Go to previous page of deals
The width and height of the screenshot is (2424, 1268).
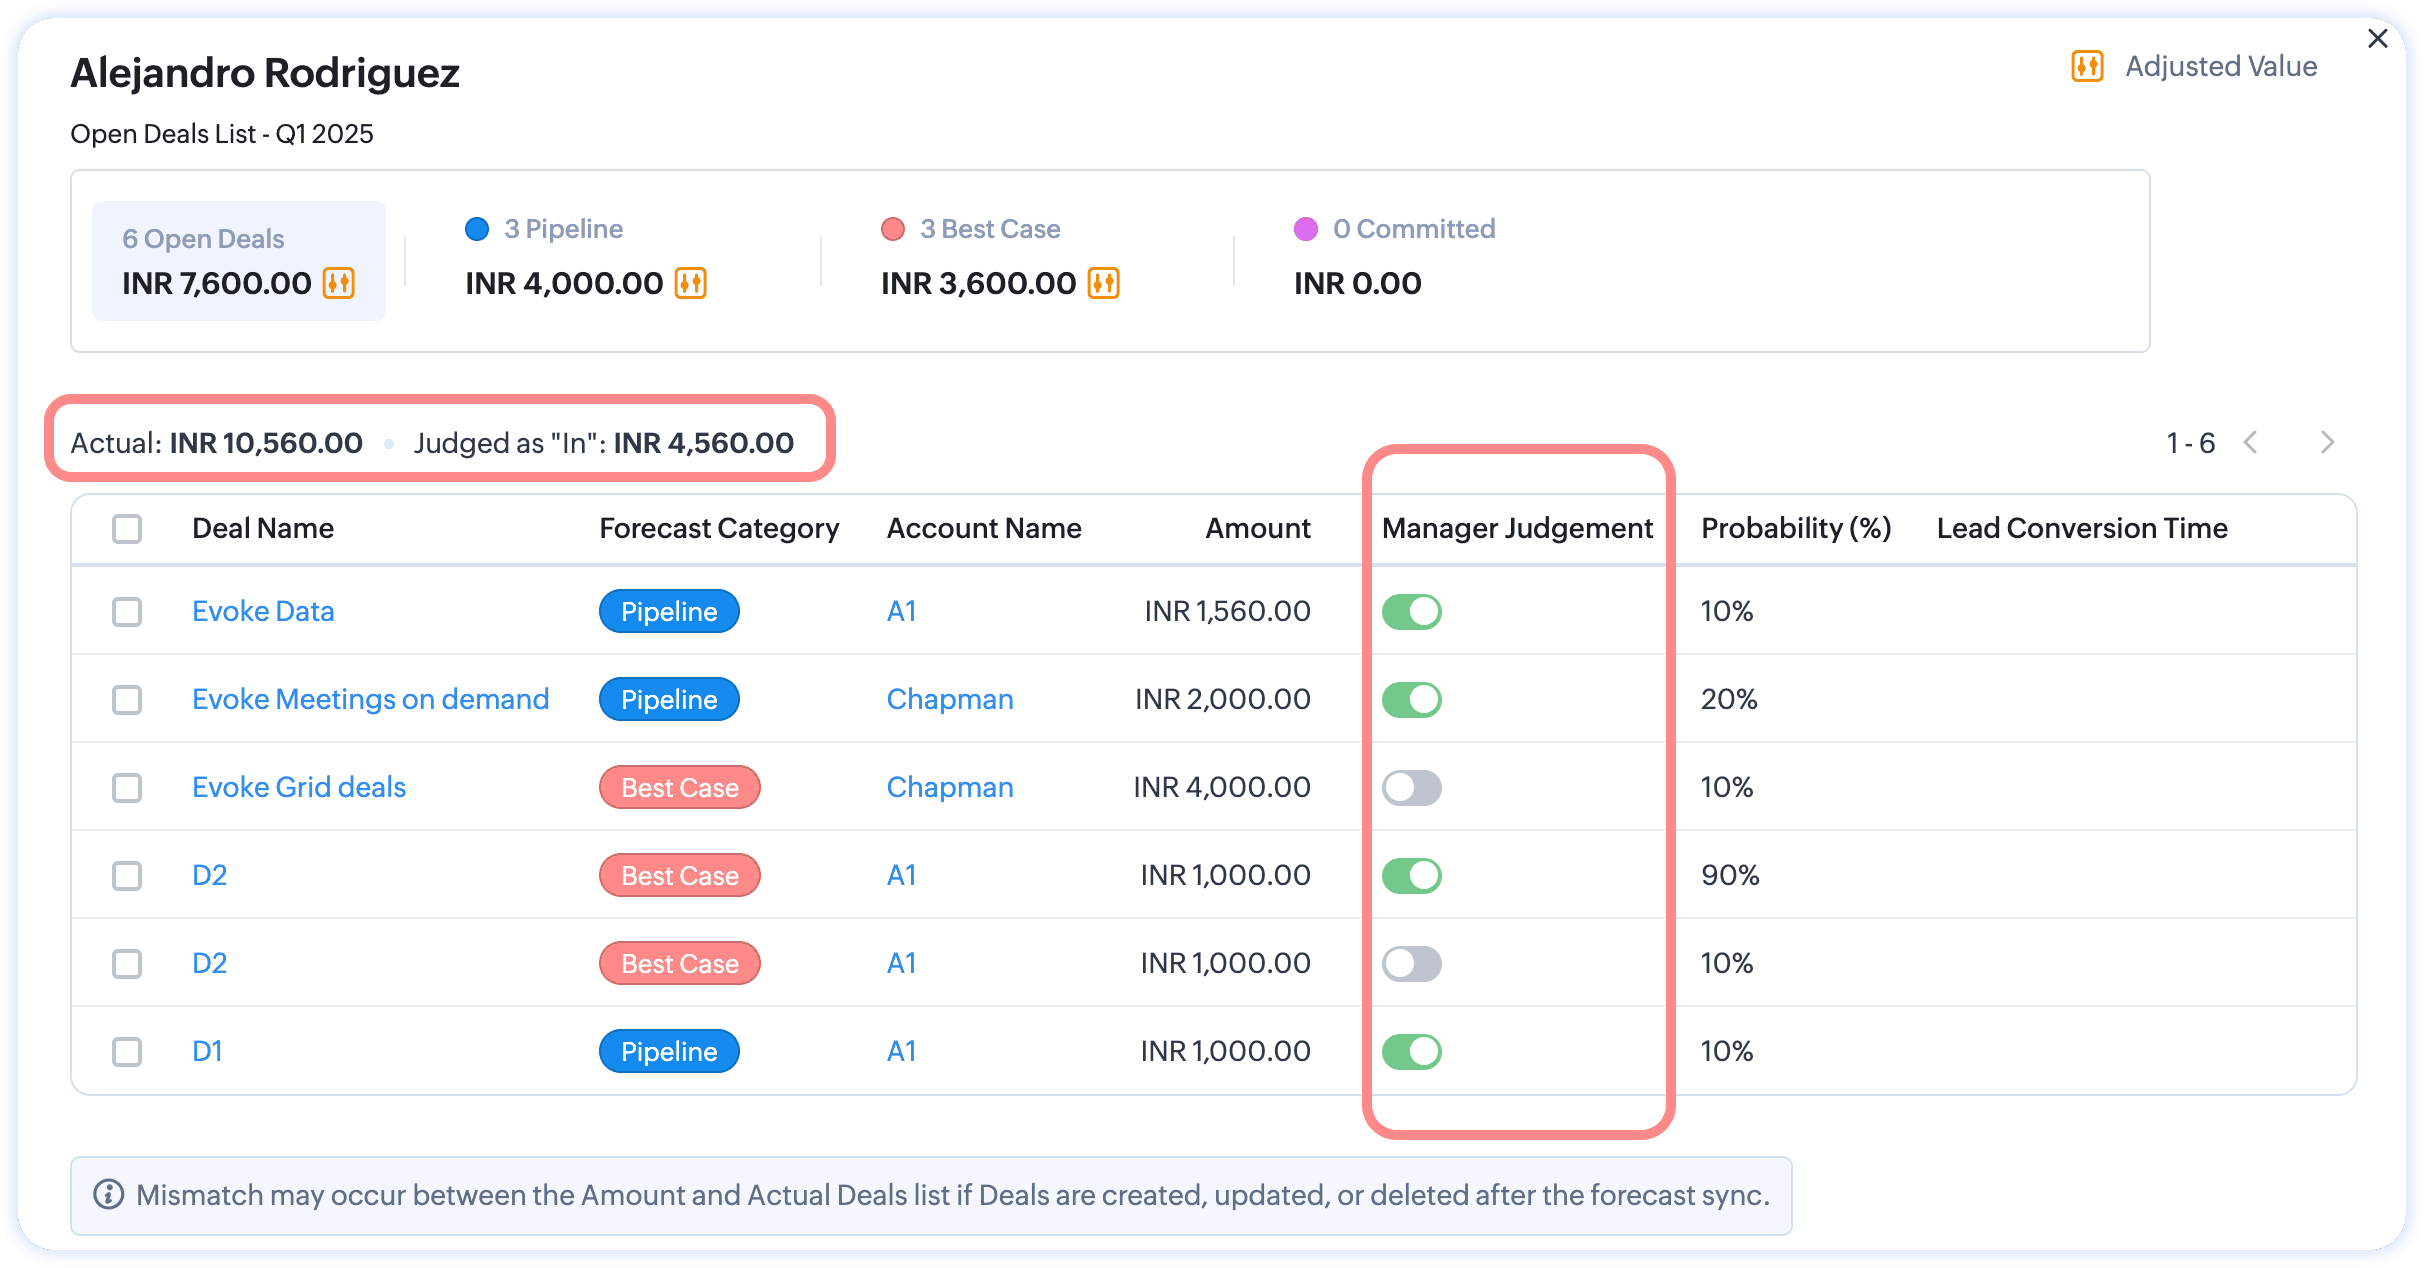coord(2251,443)
